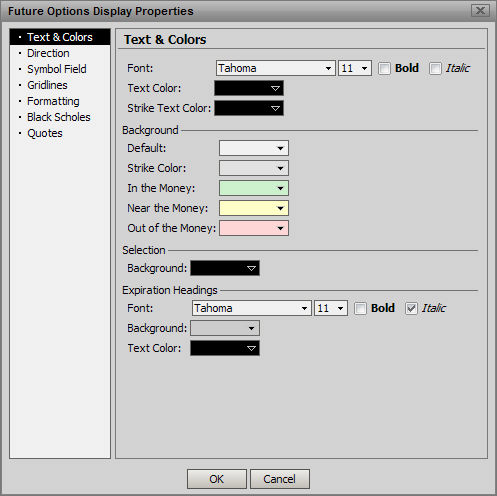Enable Bold for the main font
The height and width of the screenshot is (496, 497).
click(x=384, y=68)
